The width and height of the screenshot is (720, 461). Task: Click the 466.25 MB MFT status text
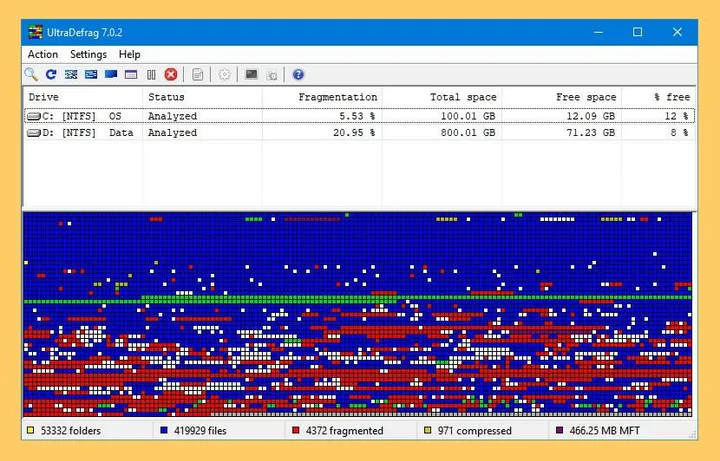[605, 431]
